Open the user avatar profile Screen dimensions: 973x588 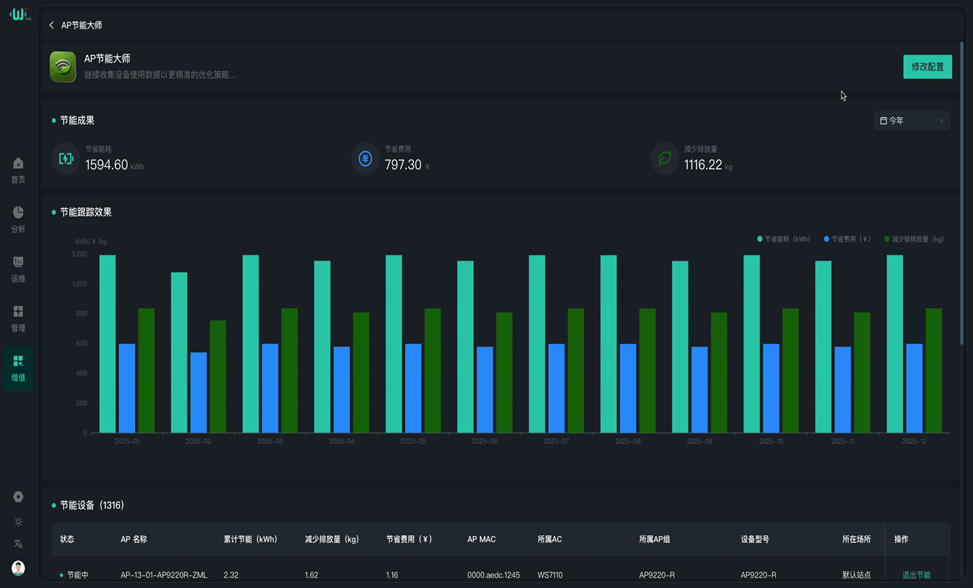point(18,568)
